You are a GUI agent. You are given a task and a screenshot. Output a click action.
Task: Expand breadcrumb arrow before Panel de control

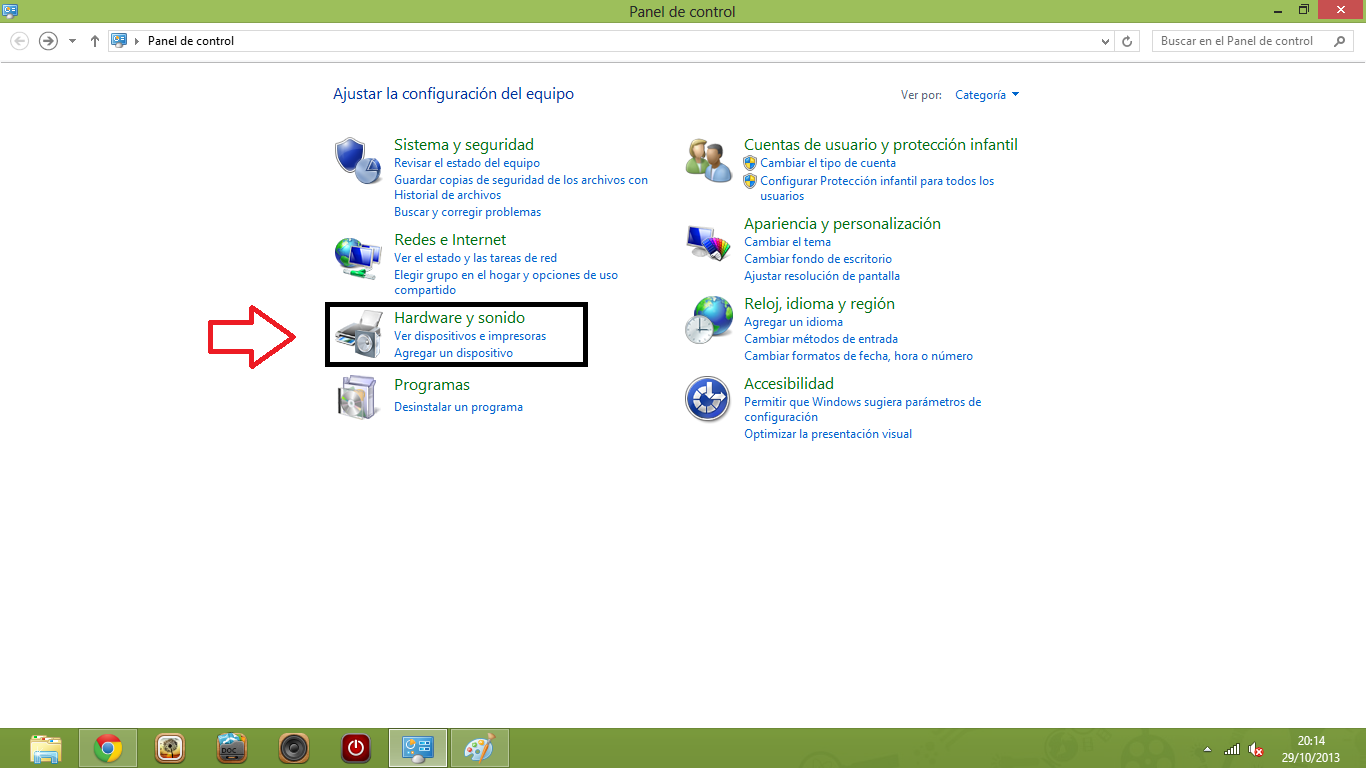[137, 41]
